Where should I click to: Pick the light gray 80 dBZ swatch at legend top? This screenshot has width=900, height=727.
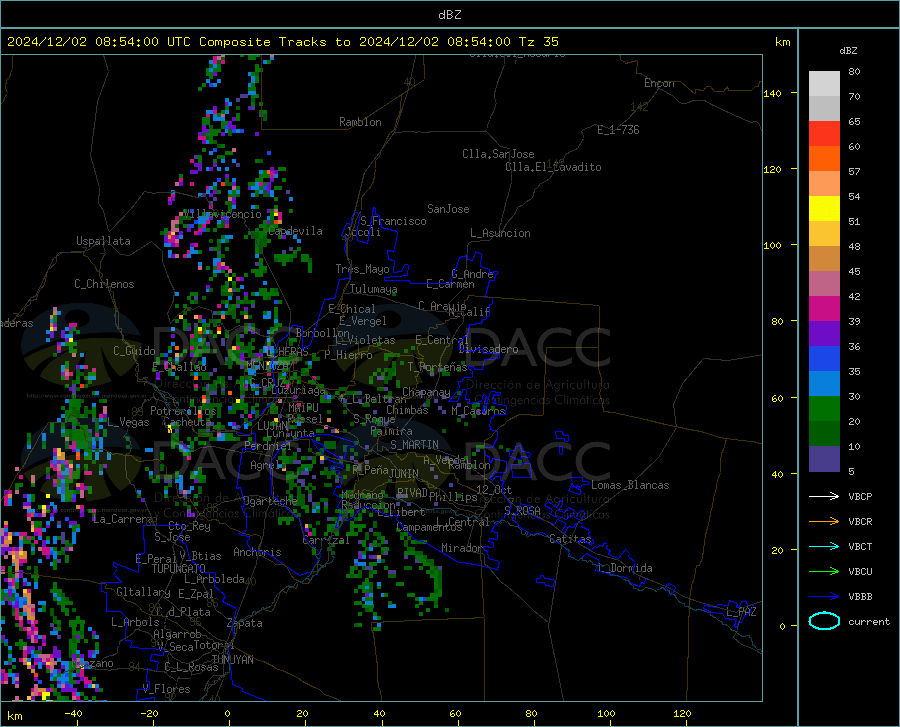pos(824,84)
